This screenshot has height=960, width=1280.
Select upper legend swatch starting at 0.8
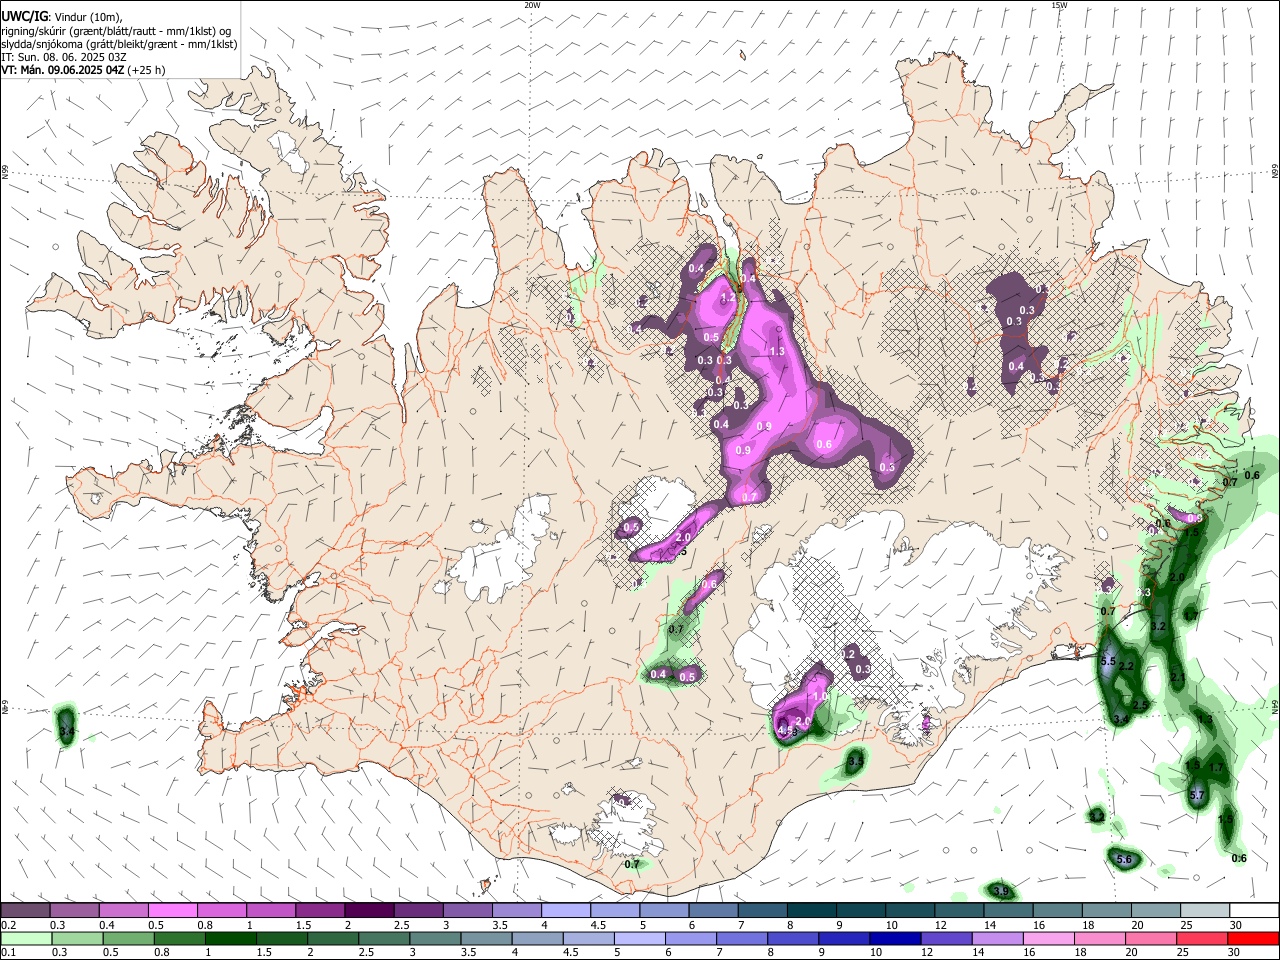tap(221, 911)
